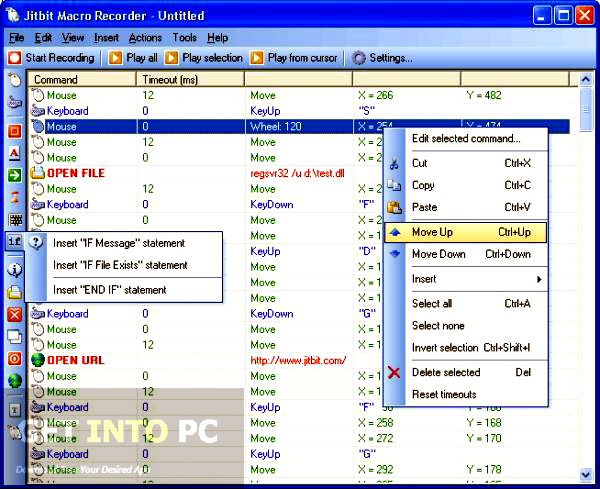600x489 pixels.
Task: Open the Edit menu
Action: (x=43, y=38)
